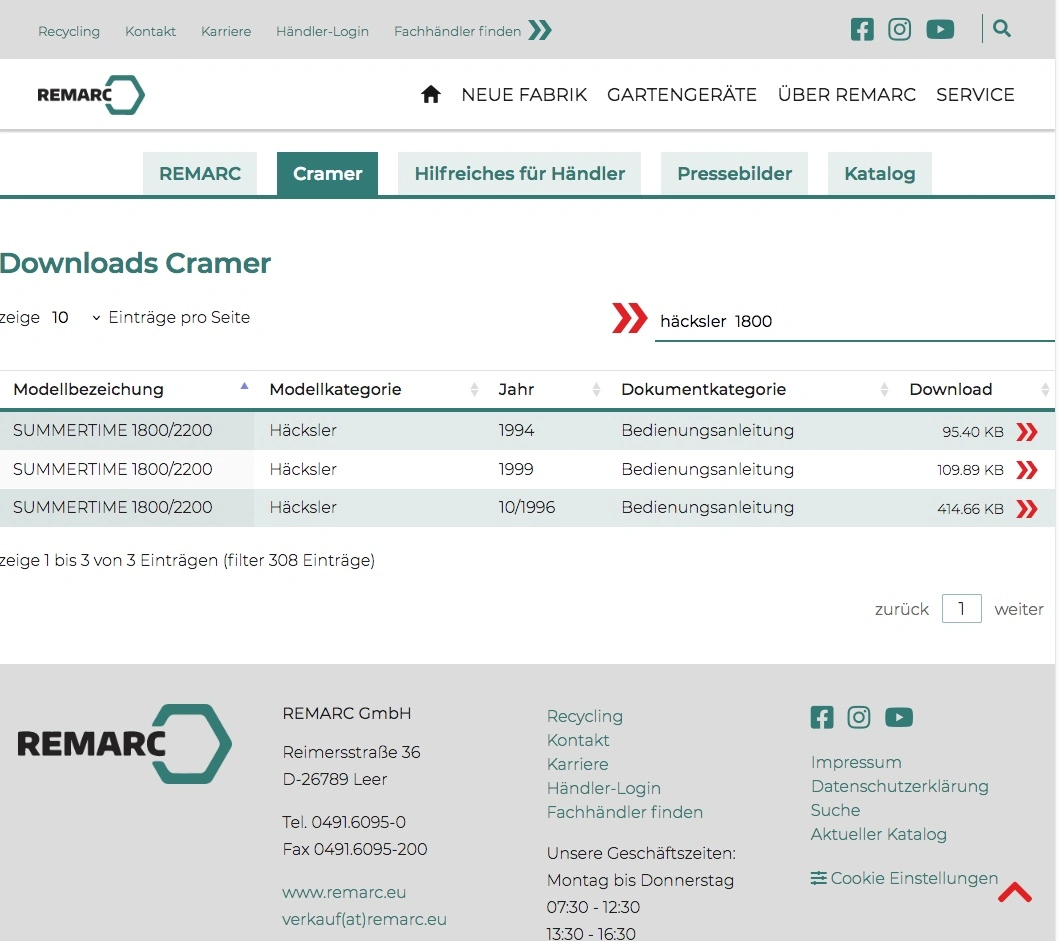Click the search field containing häcksler 1800
The width and height of the screenshot is (1059, 941).
click(x=853, y=322)
